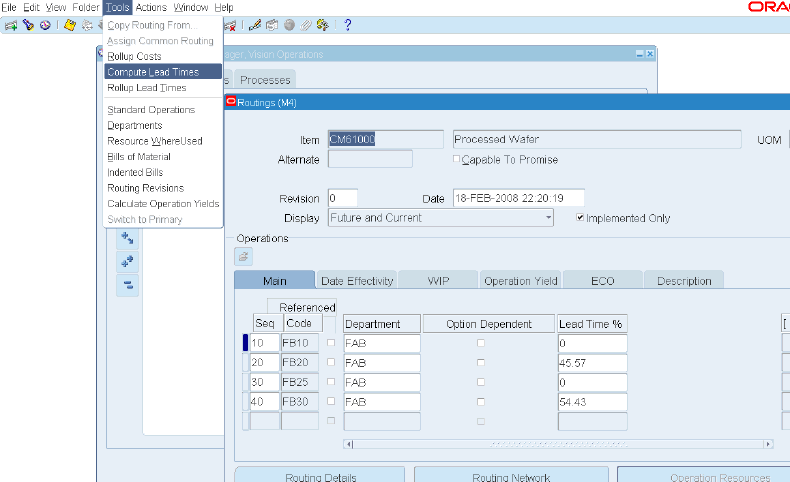Click the Collapse All double-minus icon
The height and width of the screenshot is (482, 790).
[127, 285]
